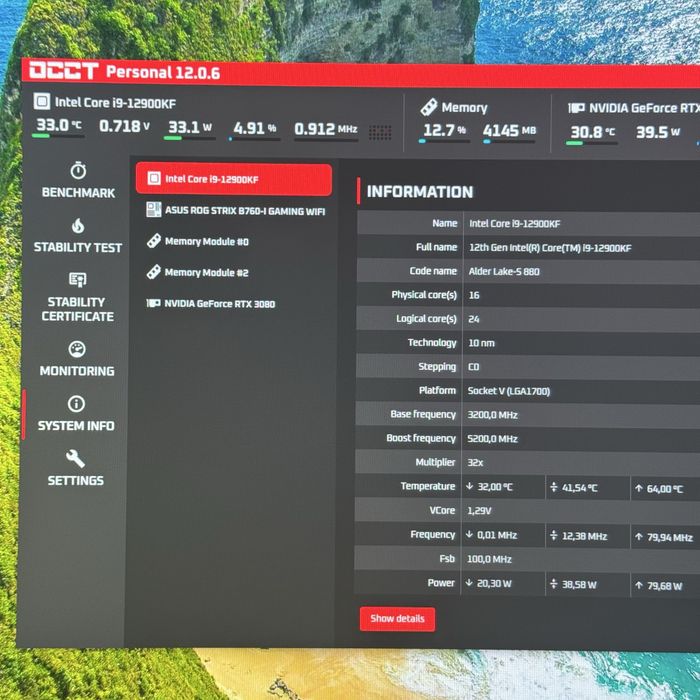Image resolution: width=700 pixels, height=700 pixels.
Task: Click Boost frequency value 5200,0 MHz
Action: [492, 439]
